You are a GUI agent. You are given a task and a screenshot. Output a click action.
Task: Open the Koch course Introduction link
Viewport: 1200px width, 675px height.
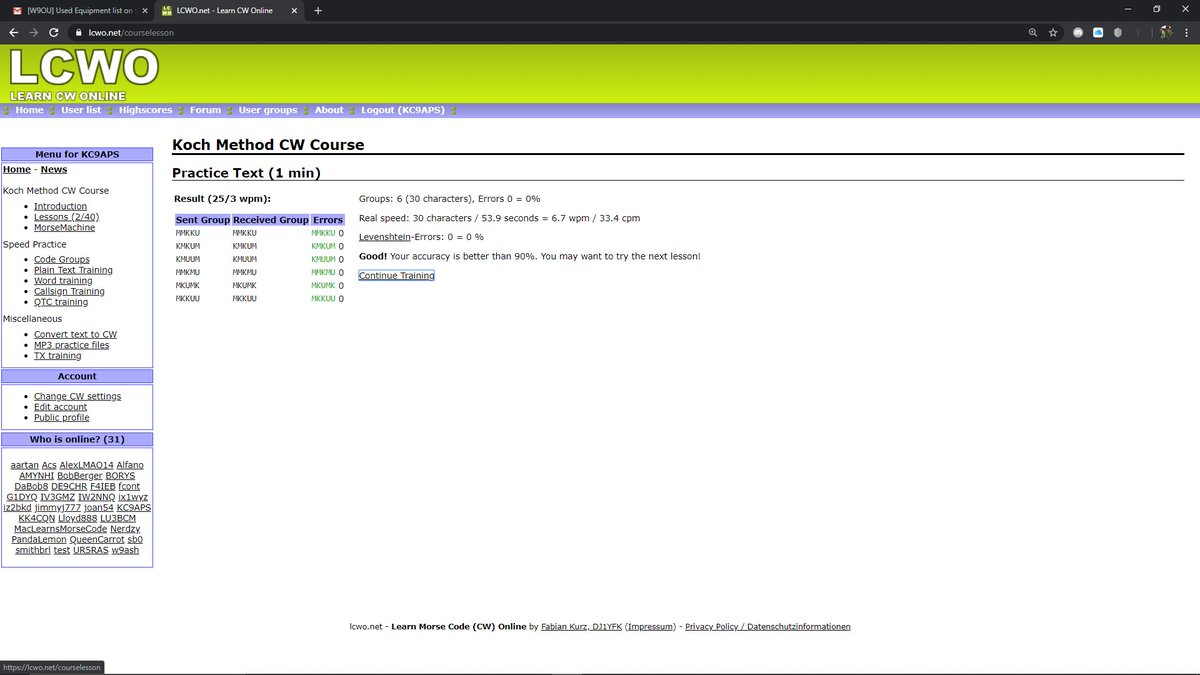pyautogui.click(x=60, y=206)
